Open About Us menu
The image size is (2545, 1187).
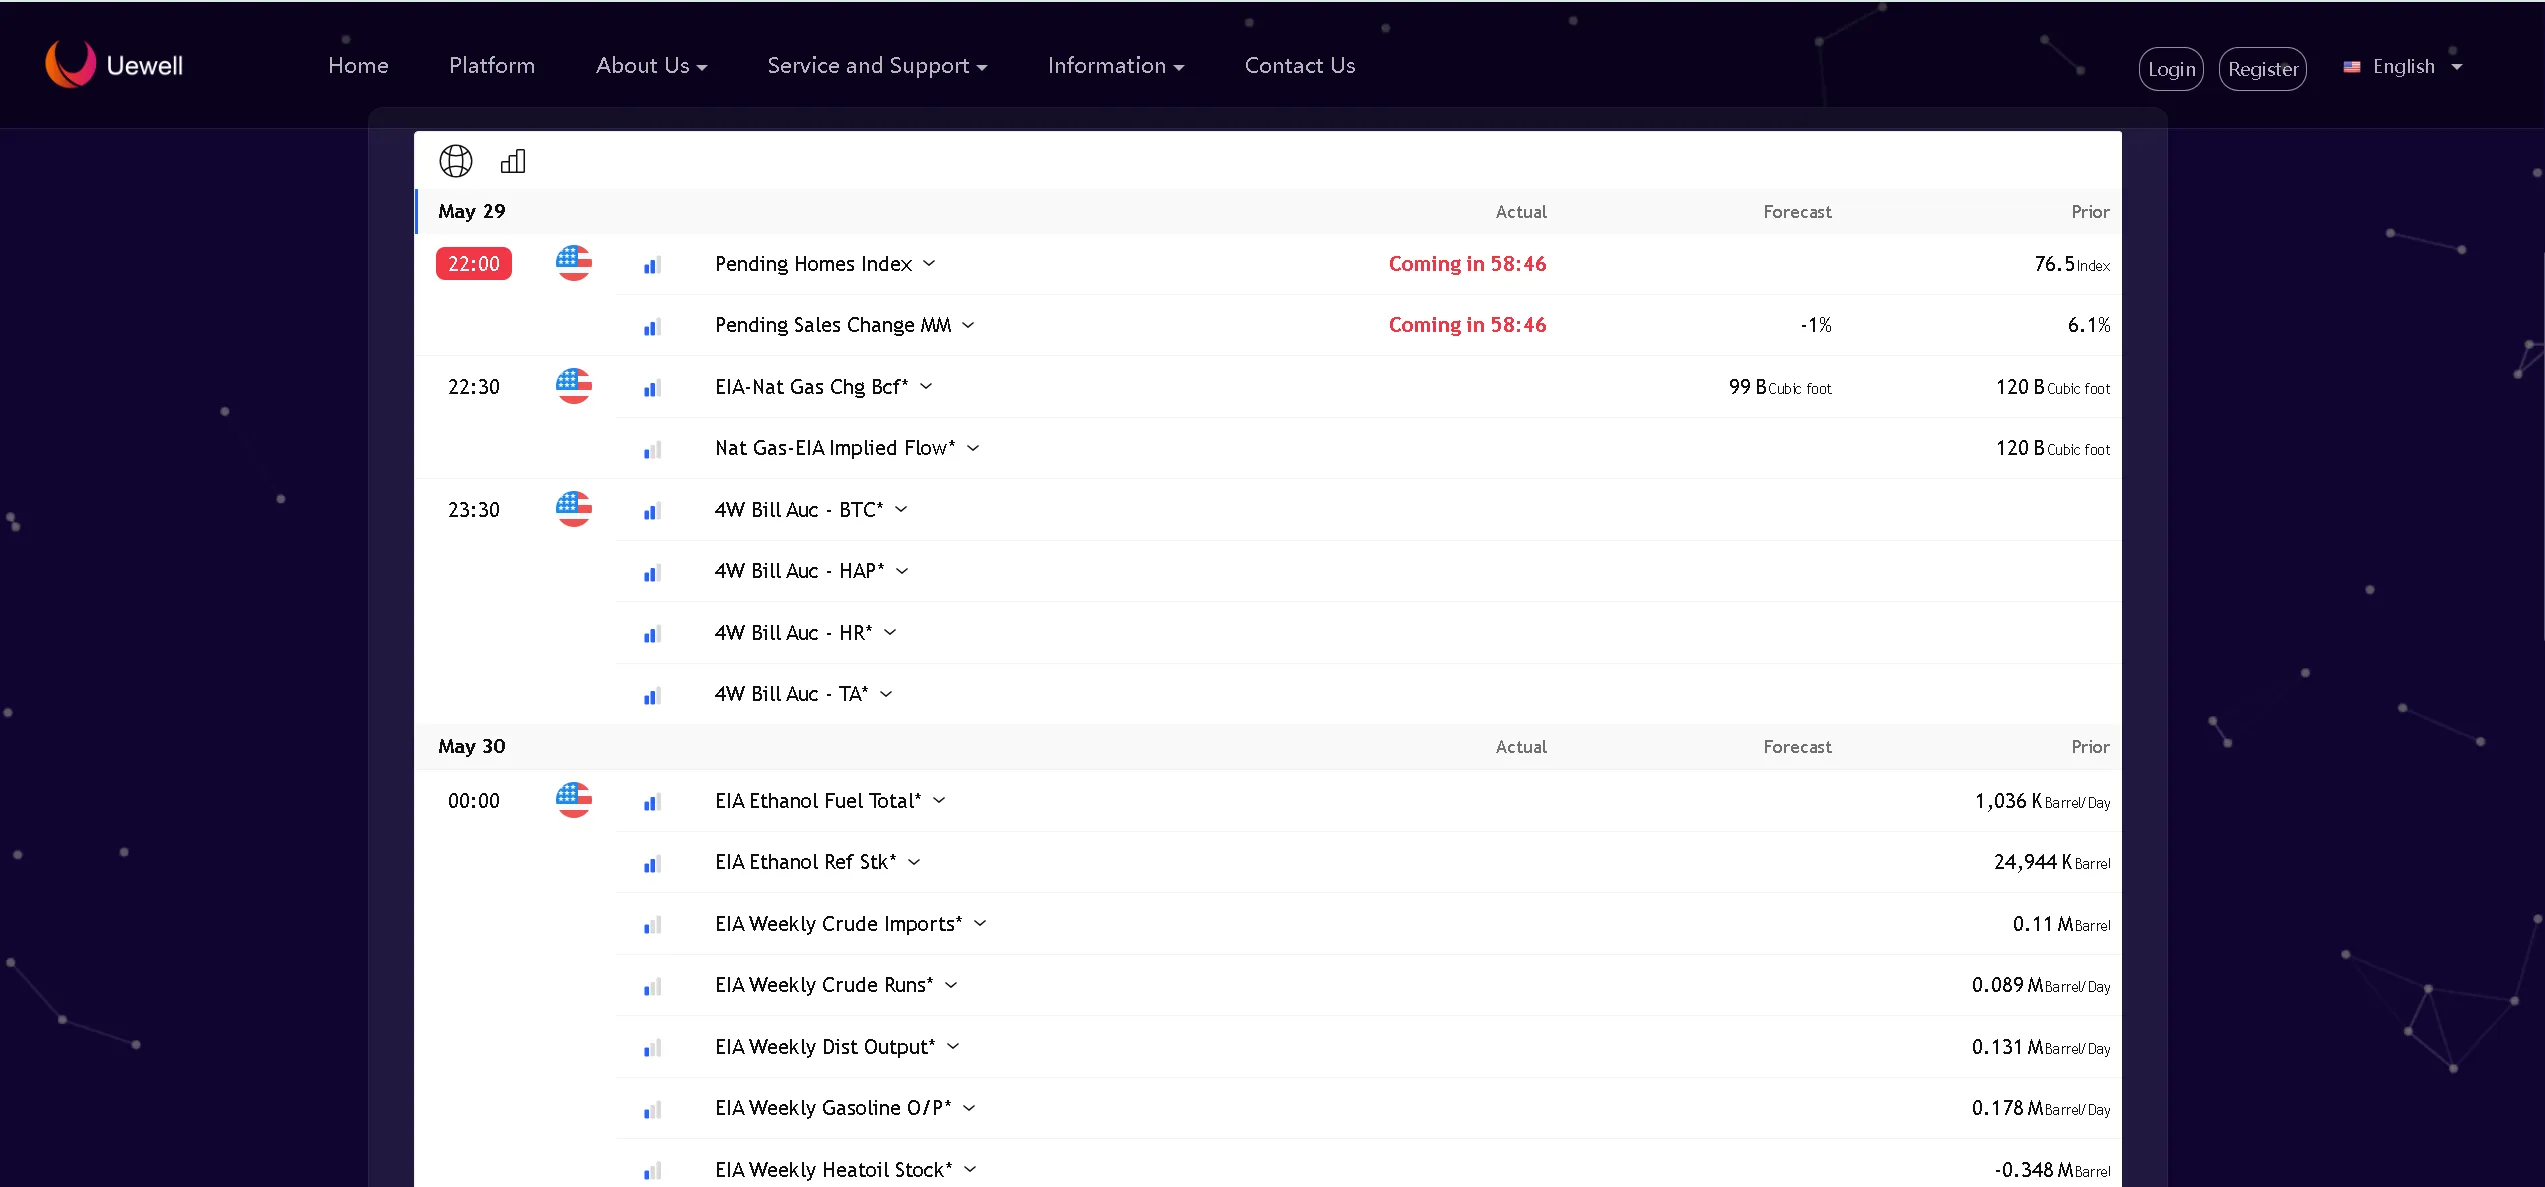coord(651,66)
